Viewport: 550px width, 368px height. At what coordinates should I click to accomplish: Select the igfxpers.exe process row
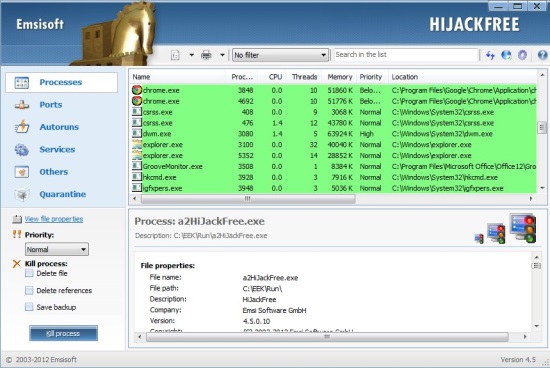(x=333, y=188)
